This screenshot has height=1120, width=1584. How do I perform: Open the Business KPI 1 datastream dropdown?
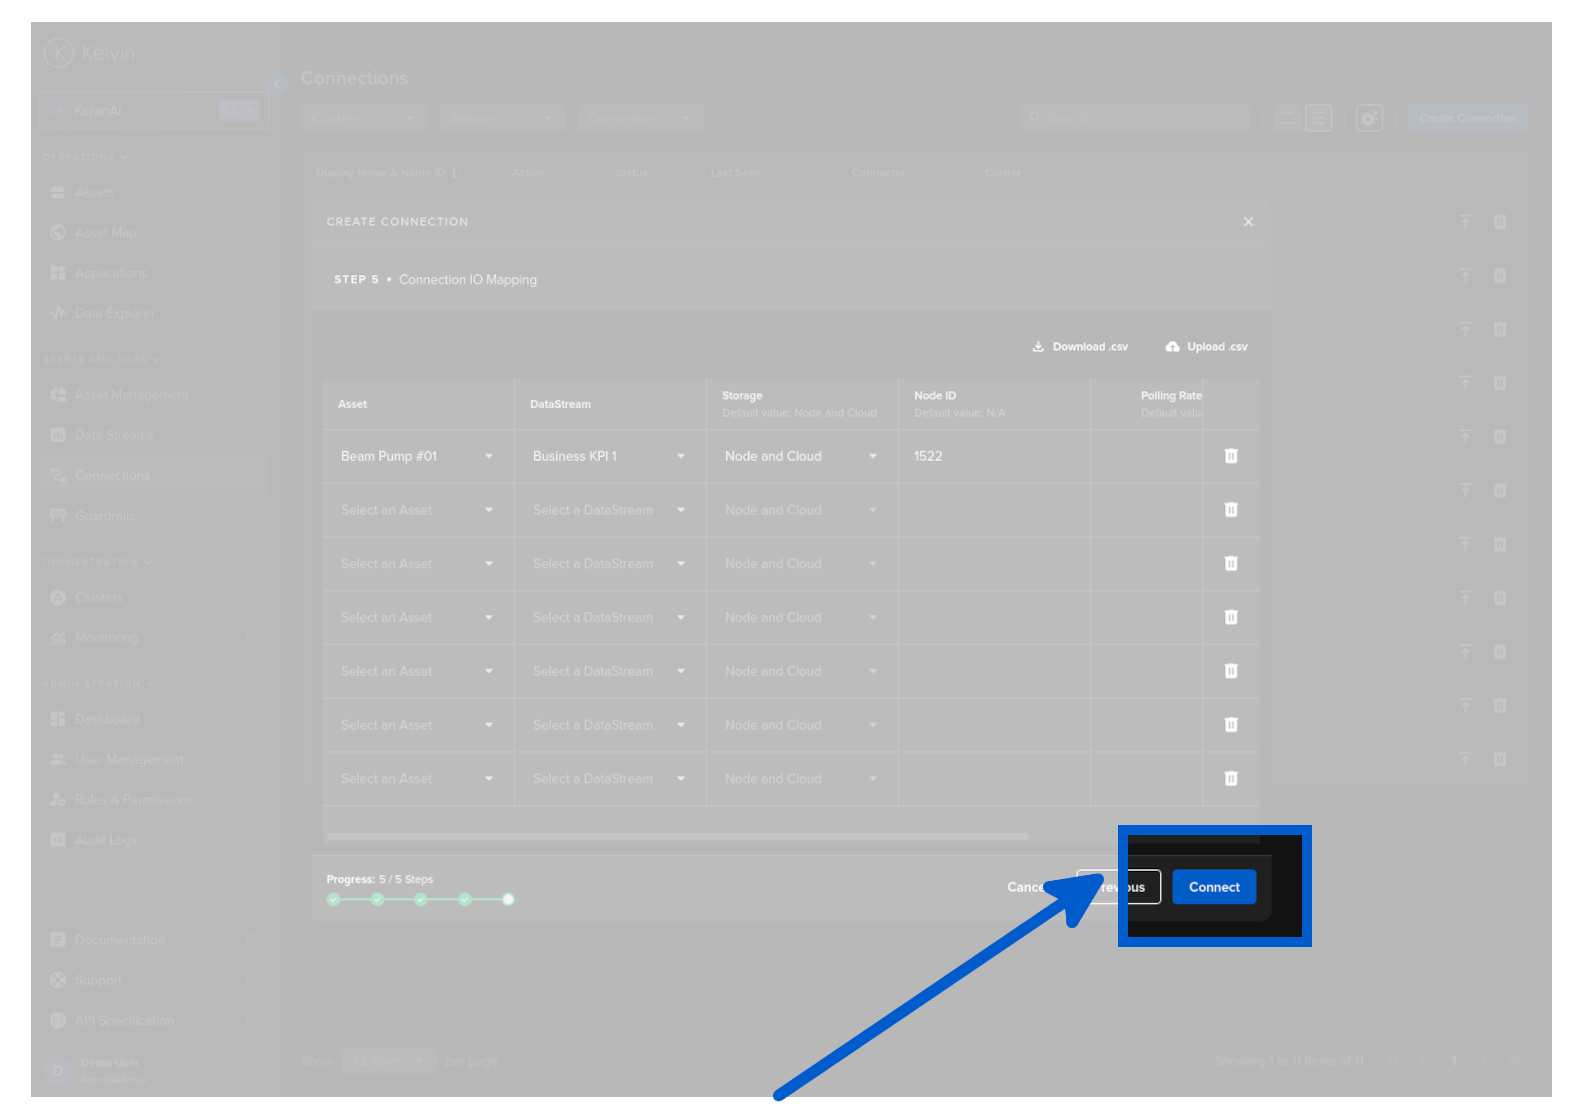(x=680, y=457)
